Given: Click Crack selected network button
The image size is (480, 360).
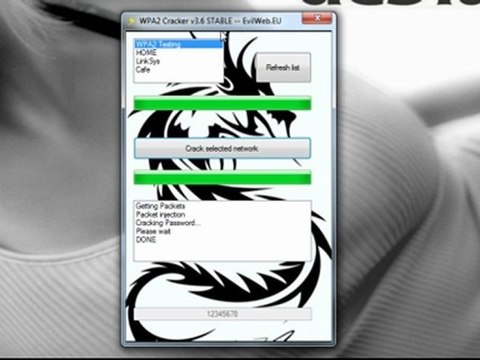Looking at the screenshot, I should [x=222, y=148].
